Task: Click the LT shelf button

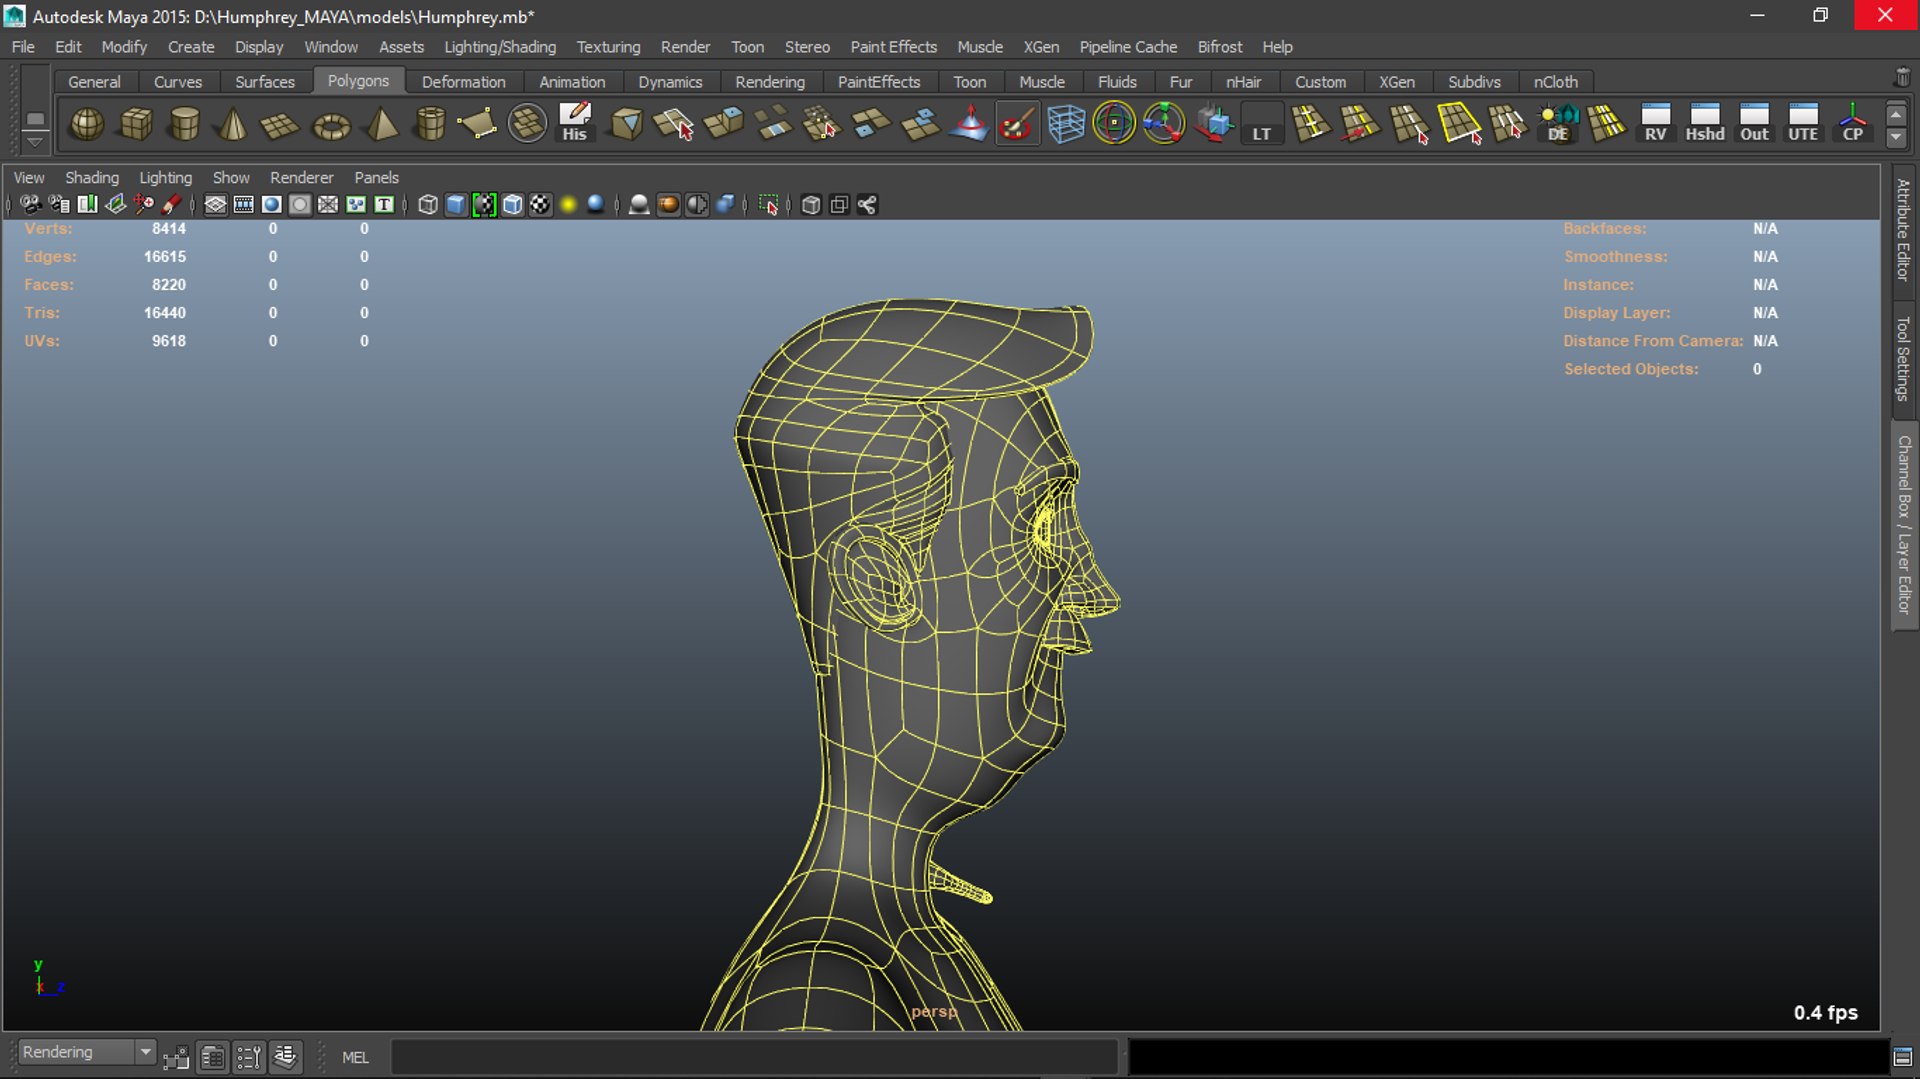Action: click(1262, 124)
